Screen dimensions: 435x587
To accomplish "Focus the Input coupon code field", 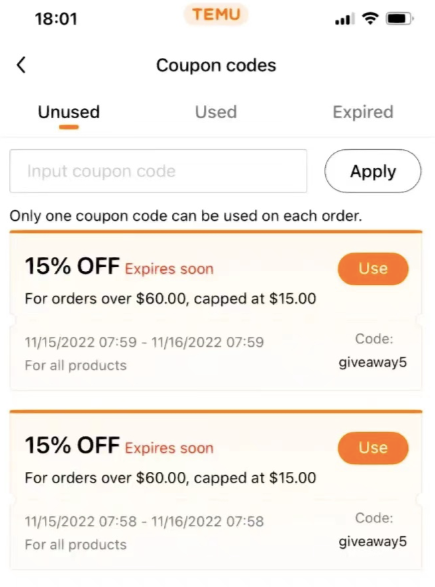I will pyautogui.click(x=158, y=171).
